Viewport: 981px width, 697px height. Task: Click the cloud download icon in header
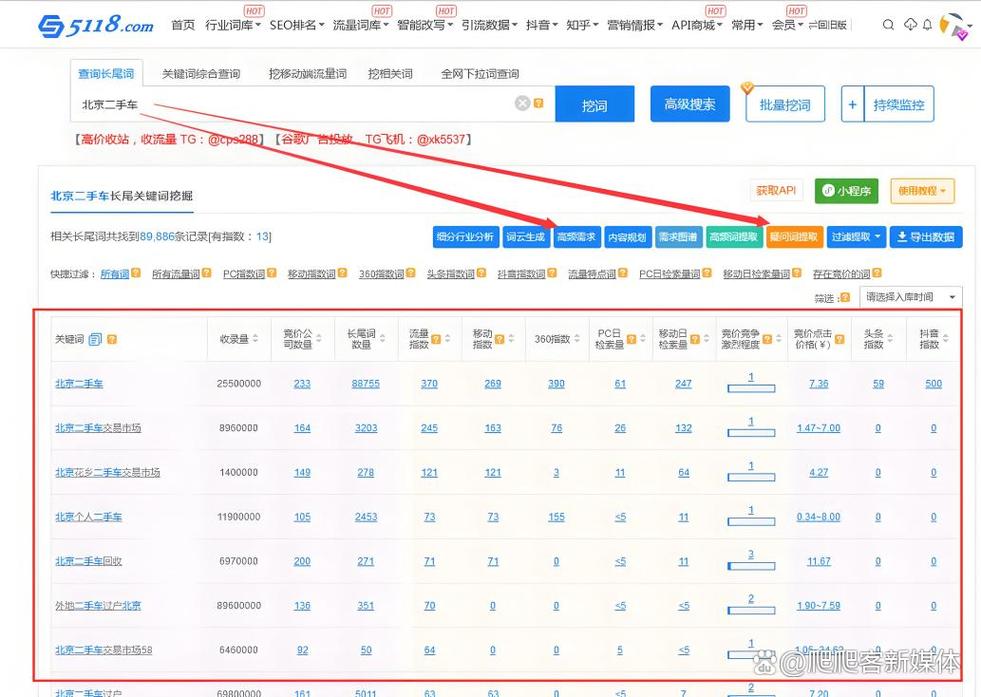tap(910, 24)
